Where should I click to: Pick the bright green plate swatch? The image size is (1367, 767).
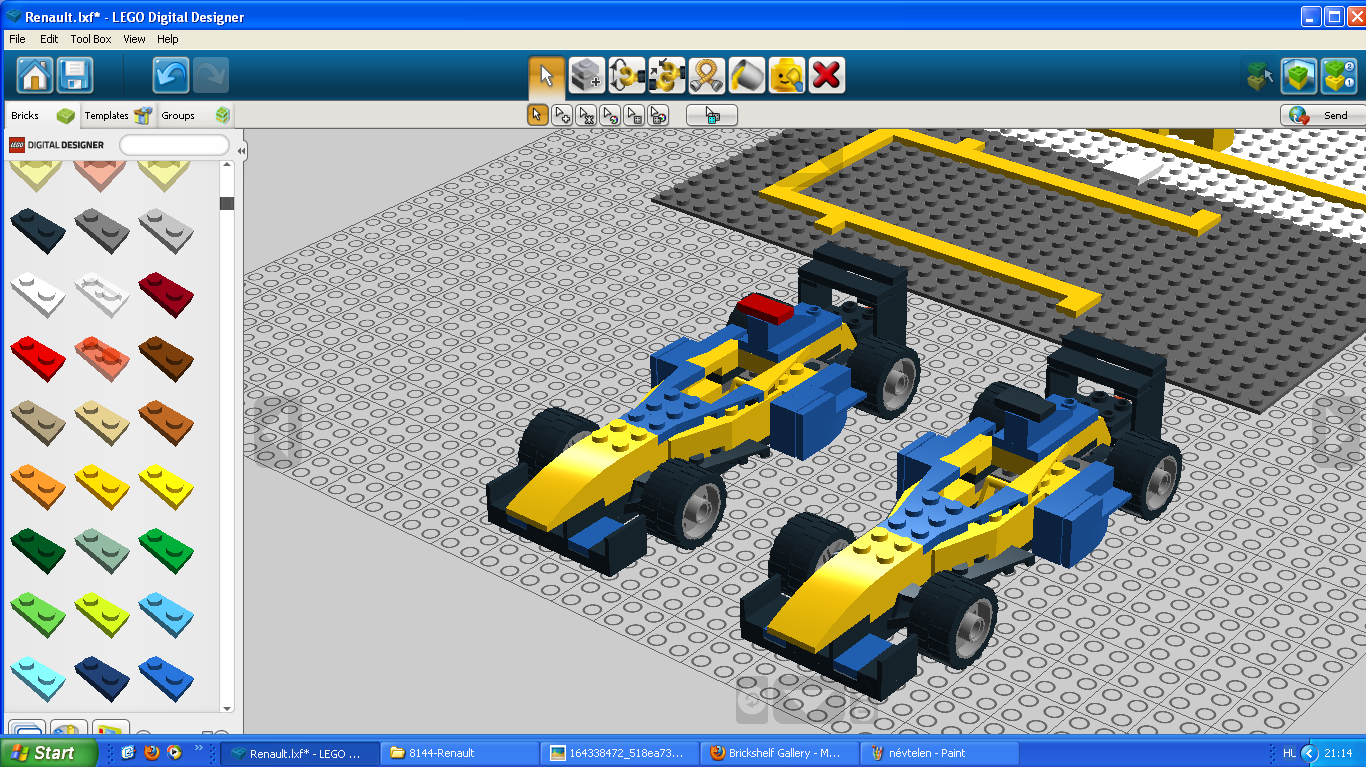(x=166, y=549)
